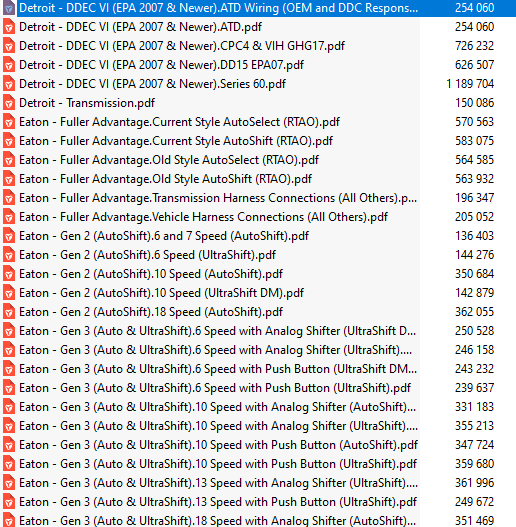Select Old Style AutoShift (RTAO).pdf

point(165,179)
